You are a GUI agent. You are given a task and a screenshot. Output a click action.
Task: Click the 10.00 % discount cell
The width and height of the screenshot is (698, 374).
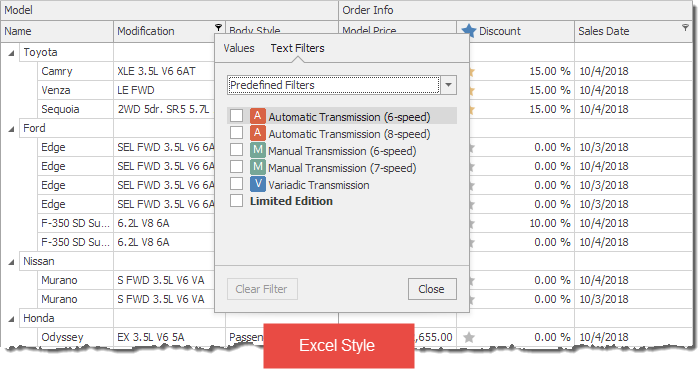522,223
